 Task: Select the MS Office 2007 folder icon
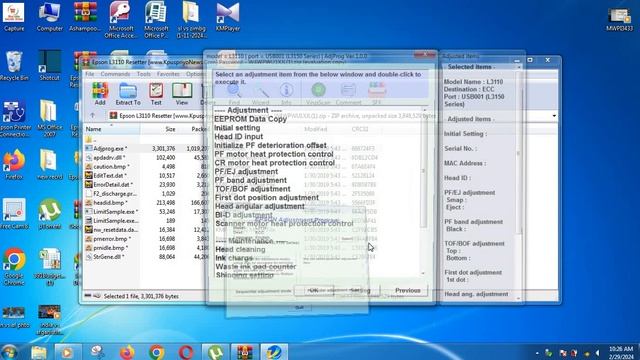(x=49, y=118)
